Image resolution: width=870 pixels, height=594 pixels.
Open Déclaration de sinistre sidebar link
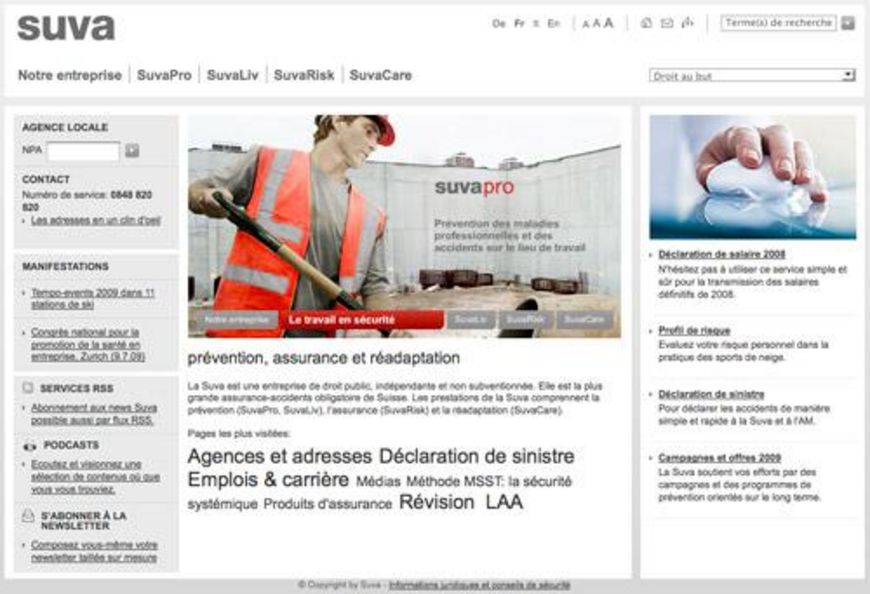tap(711, 394)
